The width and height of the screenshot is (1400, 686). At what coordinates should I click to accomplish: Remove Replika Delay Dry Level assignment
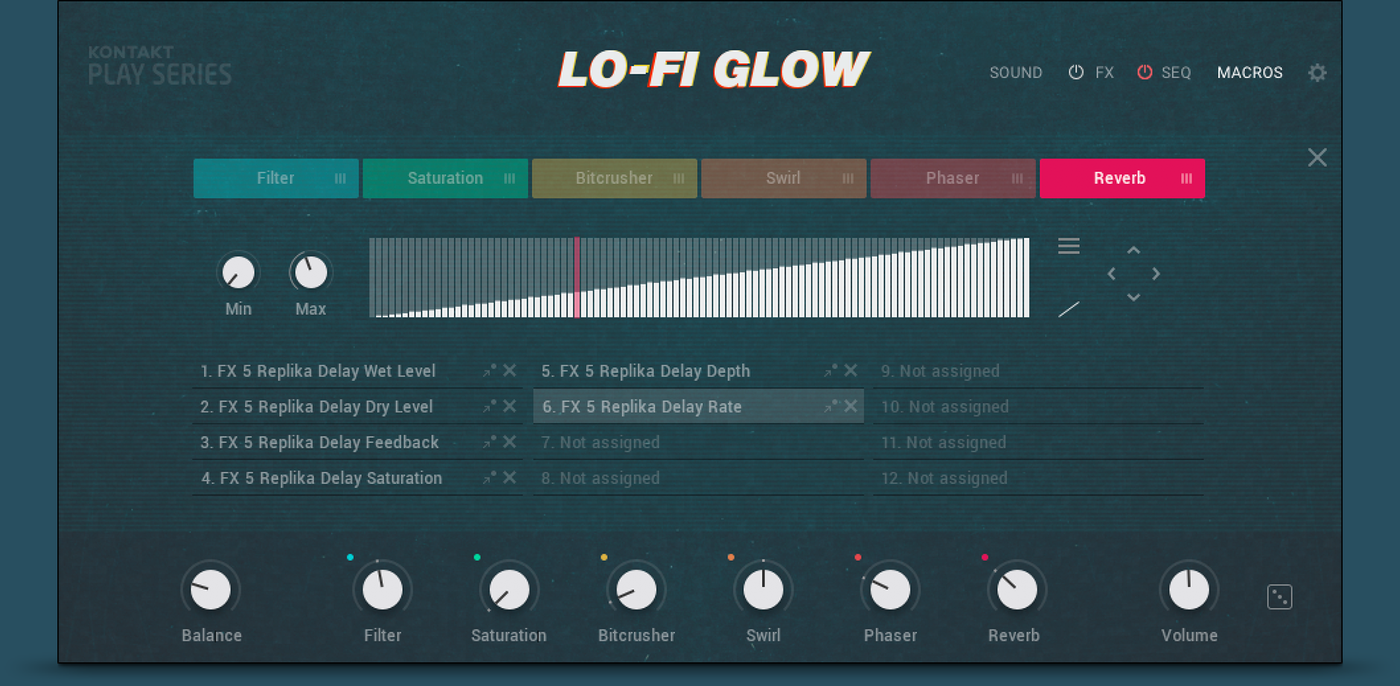click(510, 406)
